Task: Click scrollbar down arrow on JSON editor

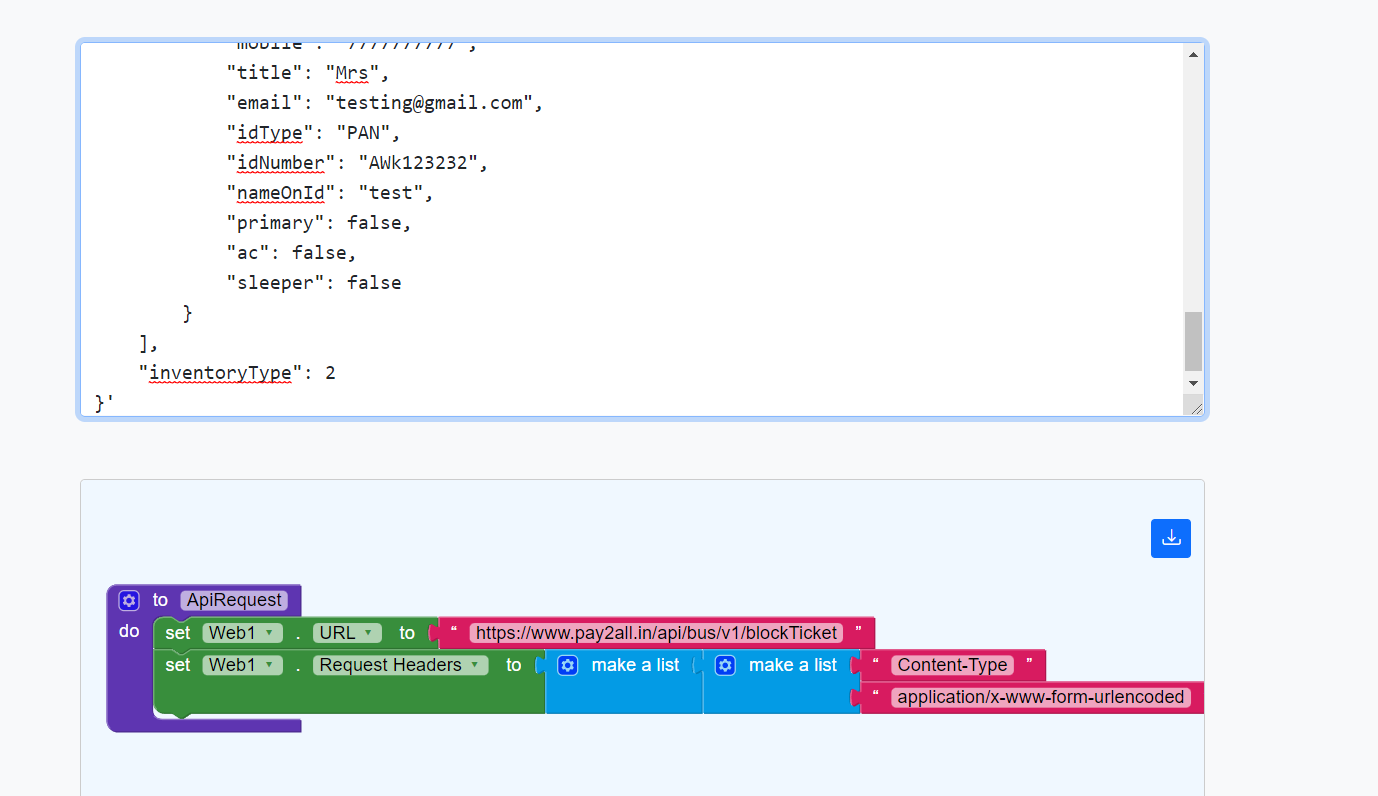Action: [x=1192, y=383]
